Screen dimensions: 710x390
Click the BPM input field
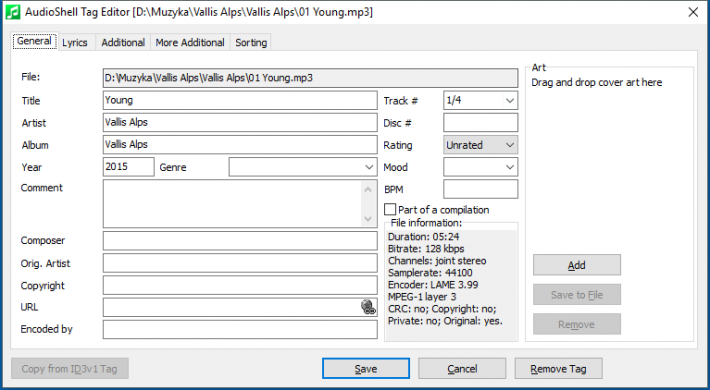click(x=480, y=189)
